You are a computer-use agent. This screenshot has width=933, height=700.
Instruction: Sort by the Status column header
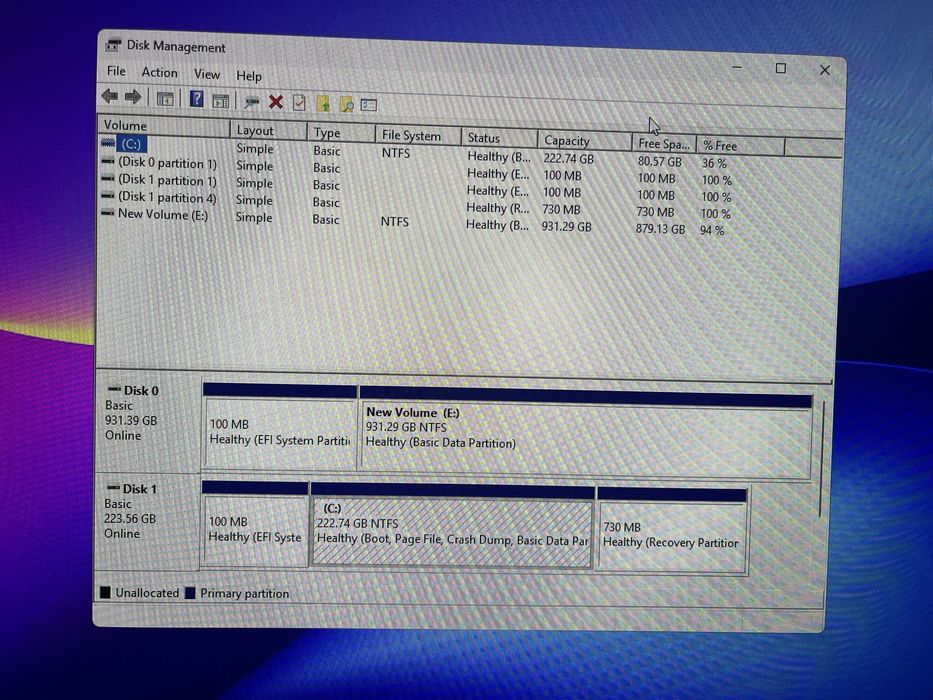499,138
